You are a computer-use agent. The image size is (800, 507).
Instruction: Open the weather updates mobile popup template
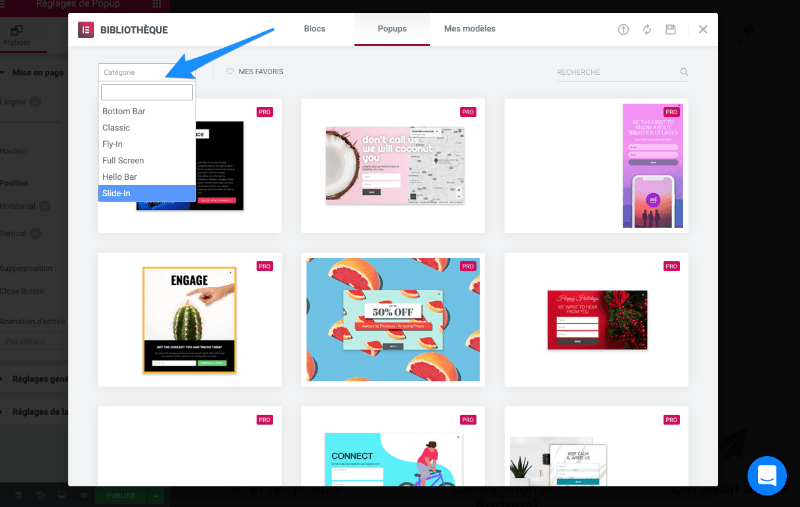point(596,166)
